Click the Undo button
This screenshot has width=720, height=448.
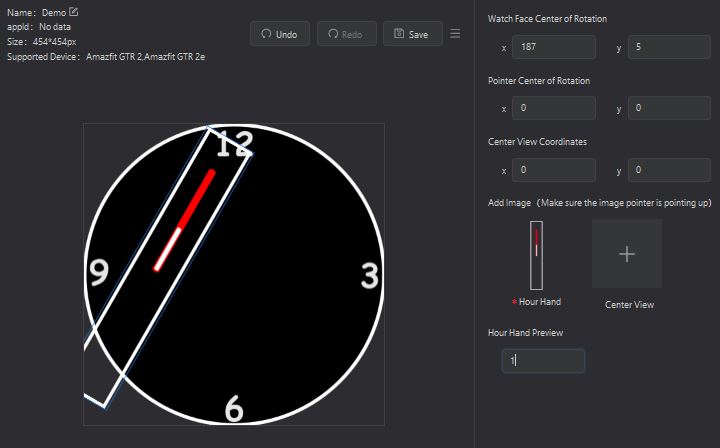[x=280, y=34]
